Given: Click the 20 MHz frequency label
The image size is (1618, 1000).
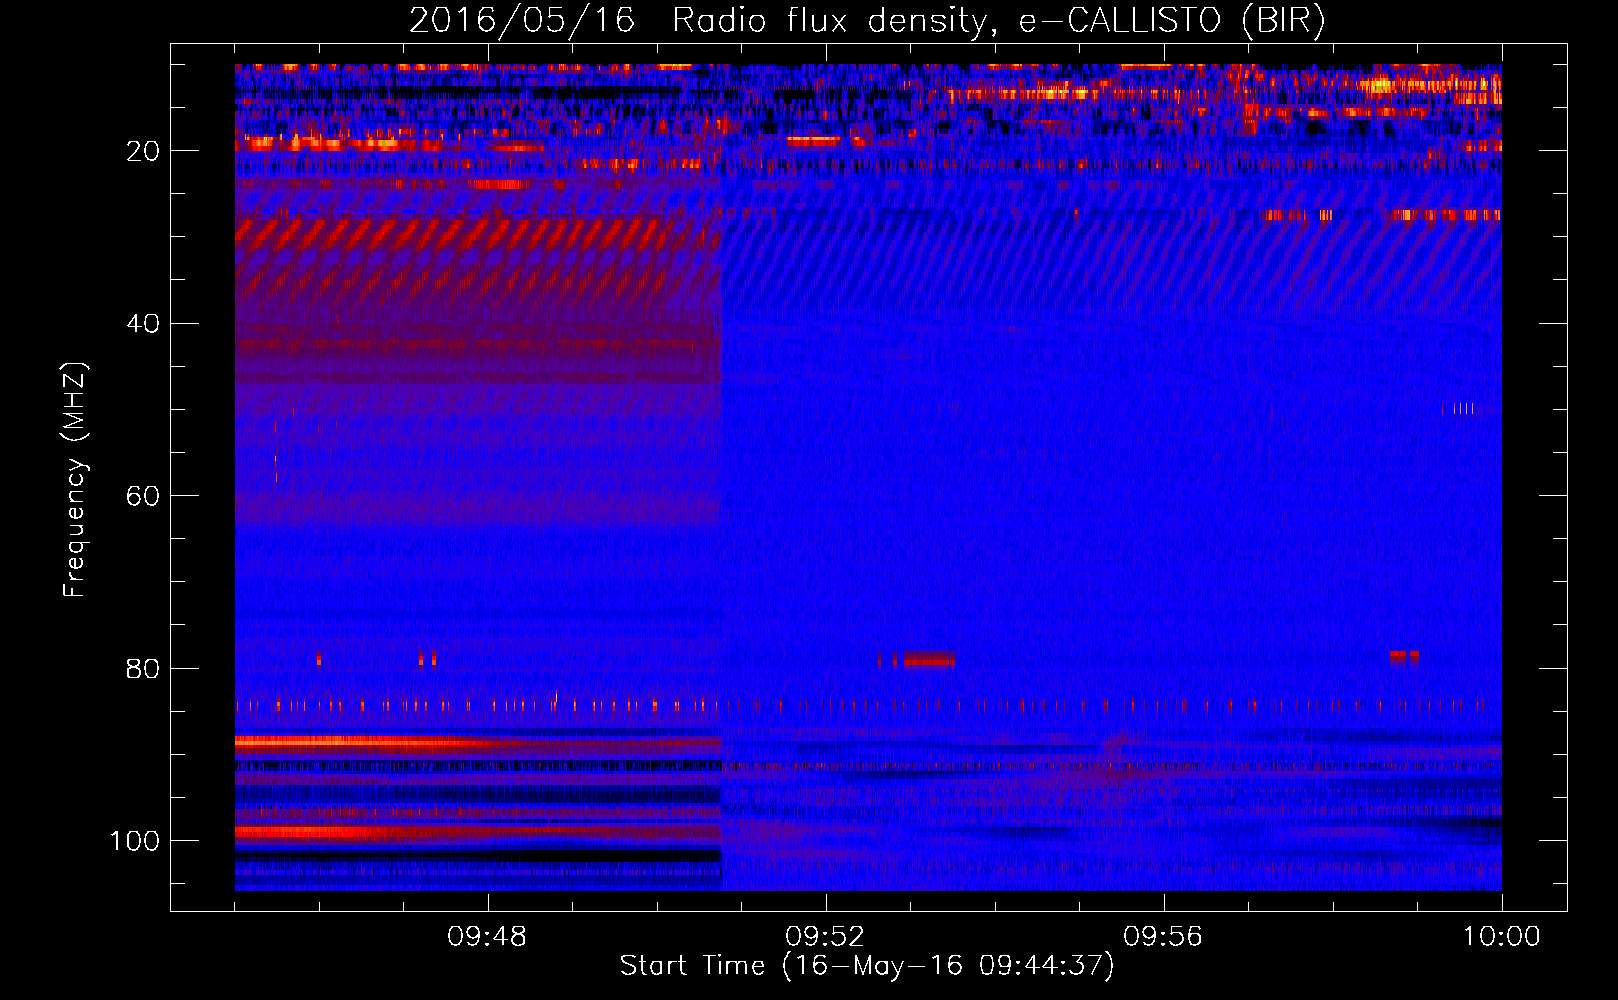Looking at the screenshot, I should pos(143,151).
